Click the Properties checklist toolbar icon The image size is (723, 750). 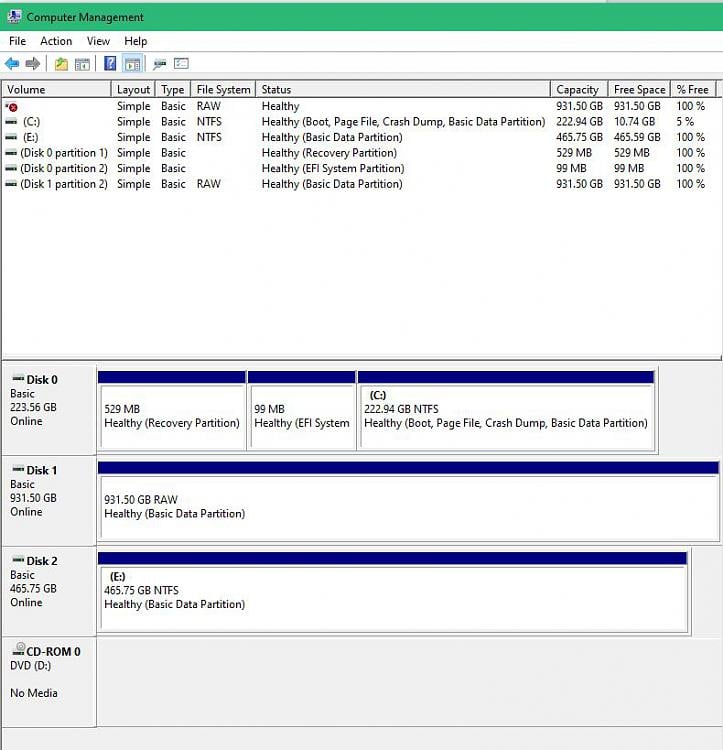[181, 64]
